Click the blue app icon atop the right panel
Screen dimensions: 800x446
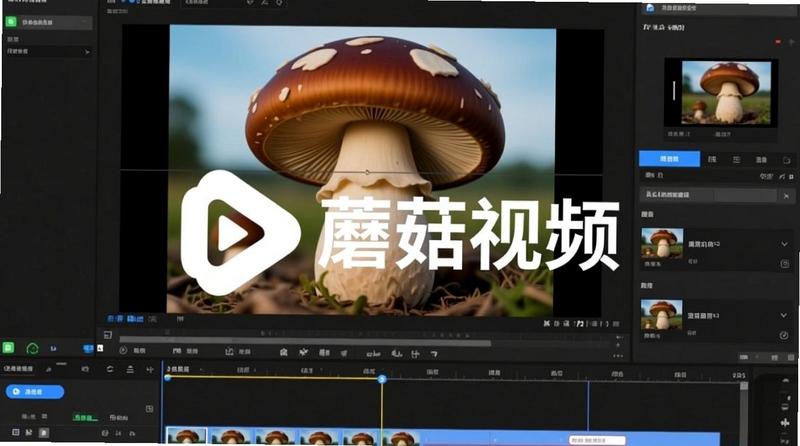click(650, 8)
